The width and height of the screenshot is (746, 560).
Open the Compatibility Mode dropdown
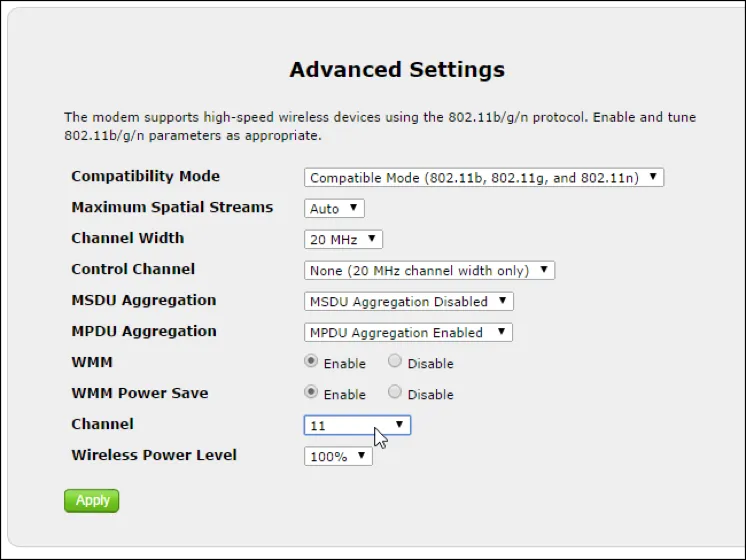coord(484,178)
